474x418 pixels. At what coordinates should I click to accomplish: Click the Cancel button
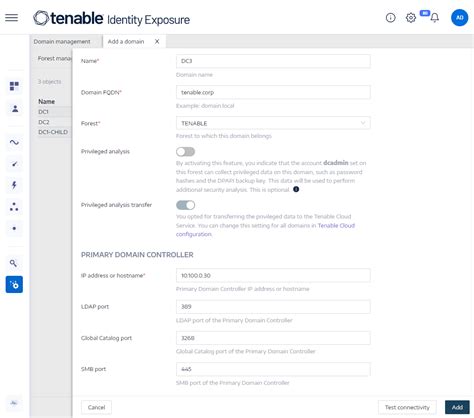[x=96, y=407]
